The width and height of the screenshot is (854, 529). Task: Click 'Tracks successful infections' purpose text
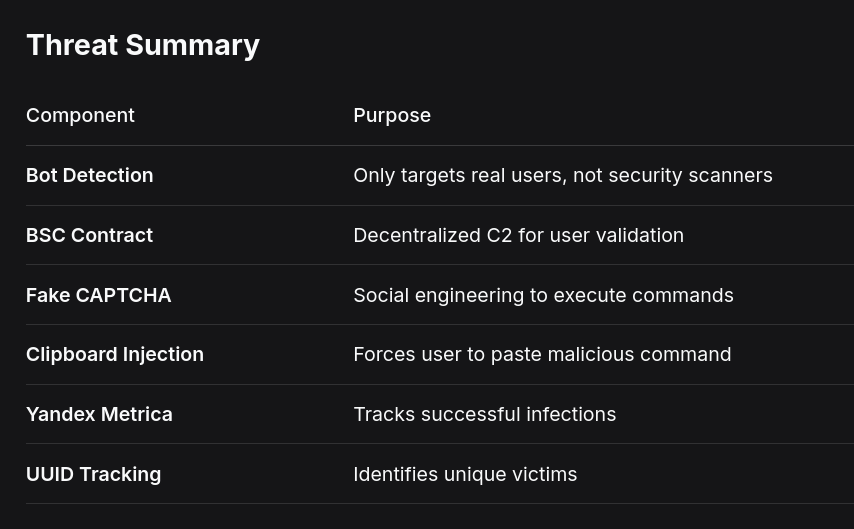click(x=485, y=415)
